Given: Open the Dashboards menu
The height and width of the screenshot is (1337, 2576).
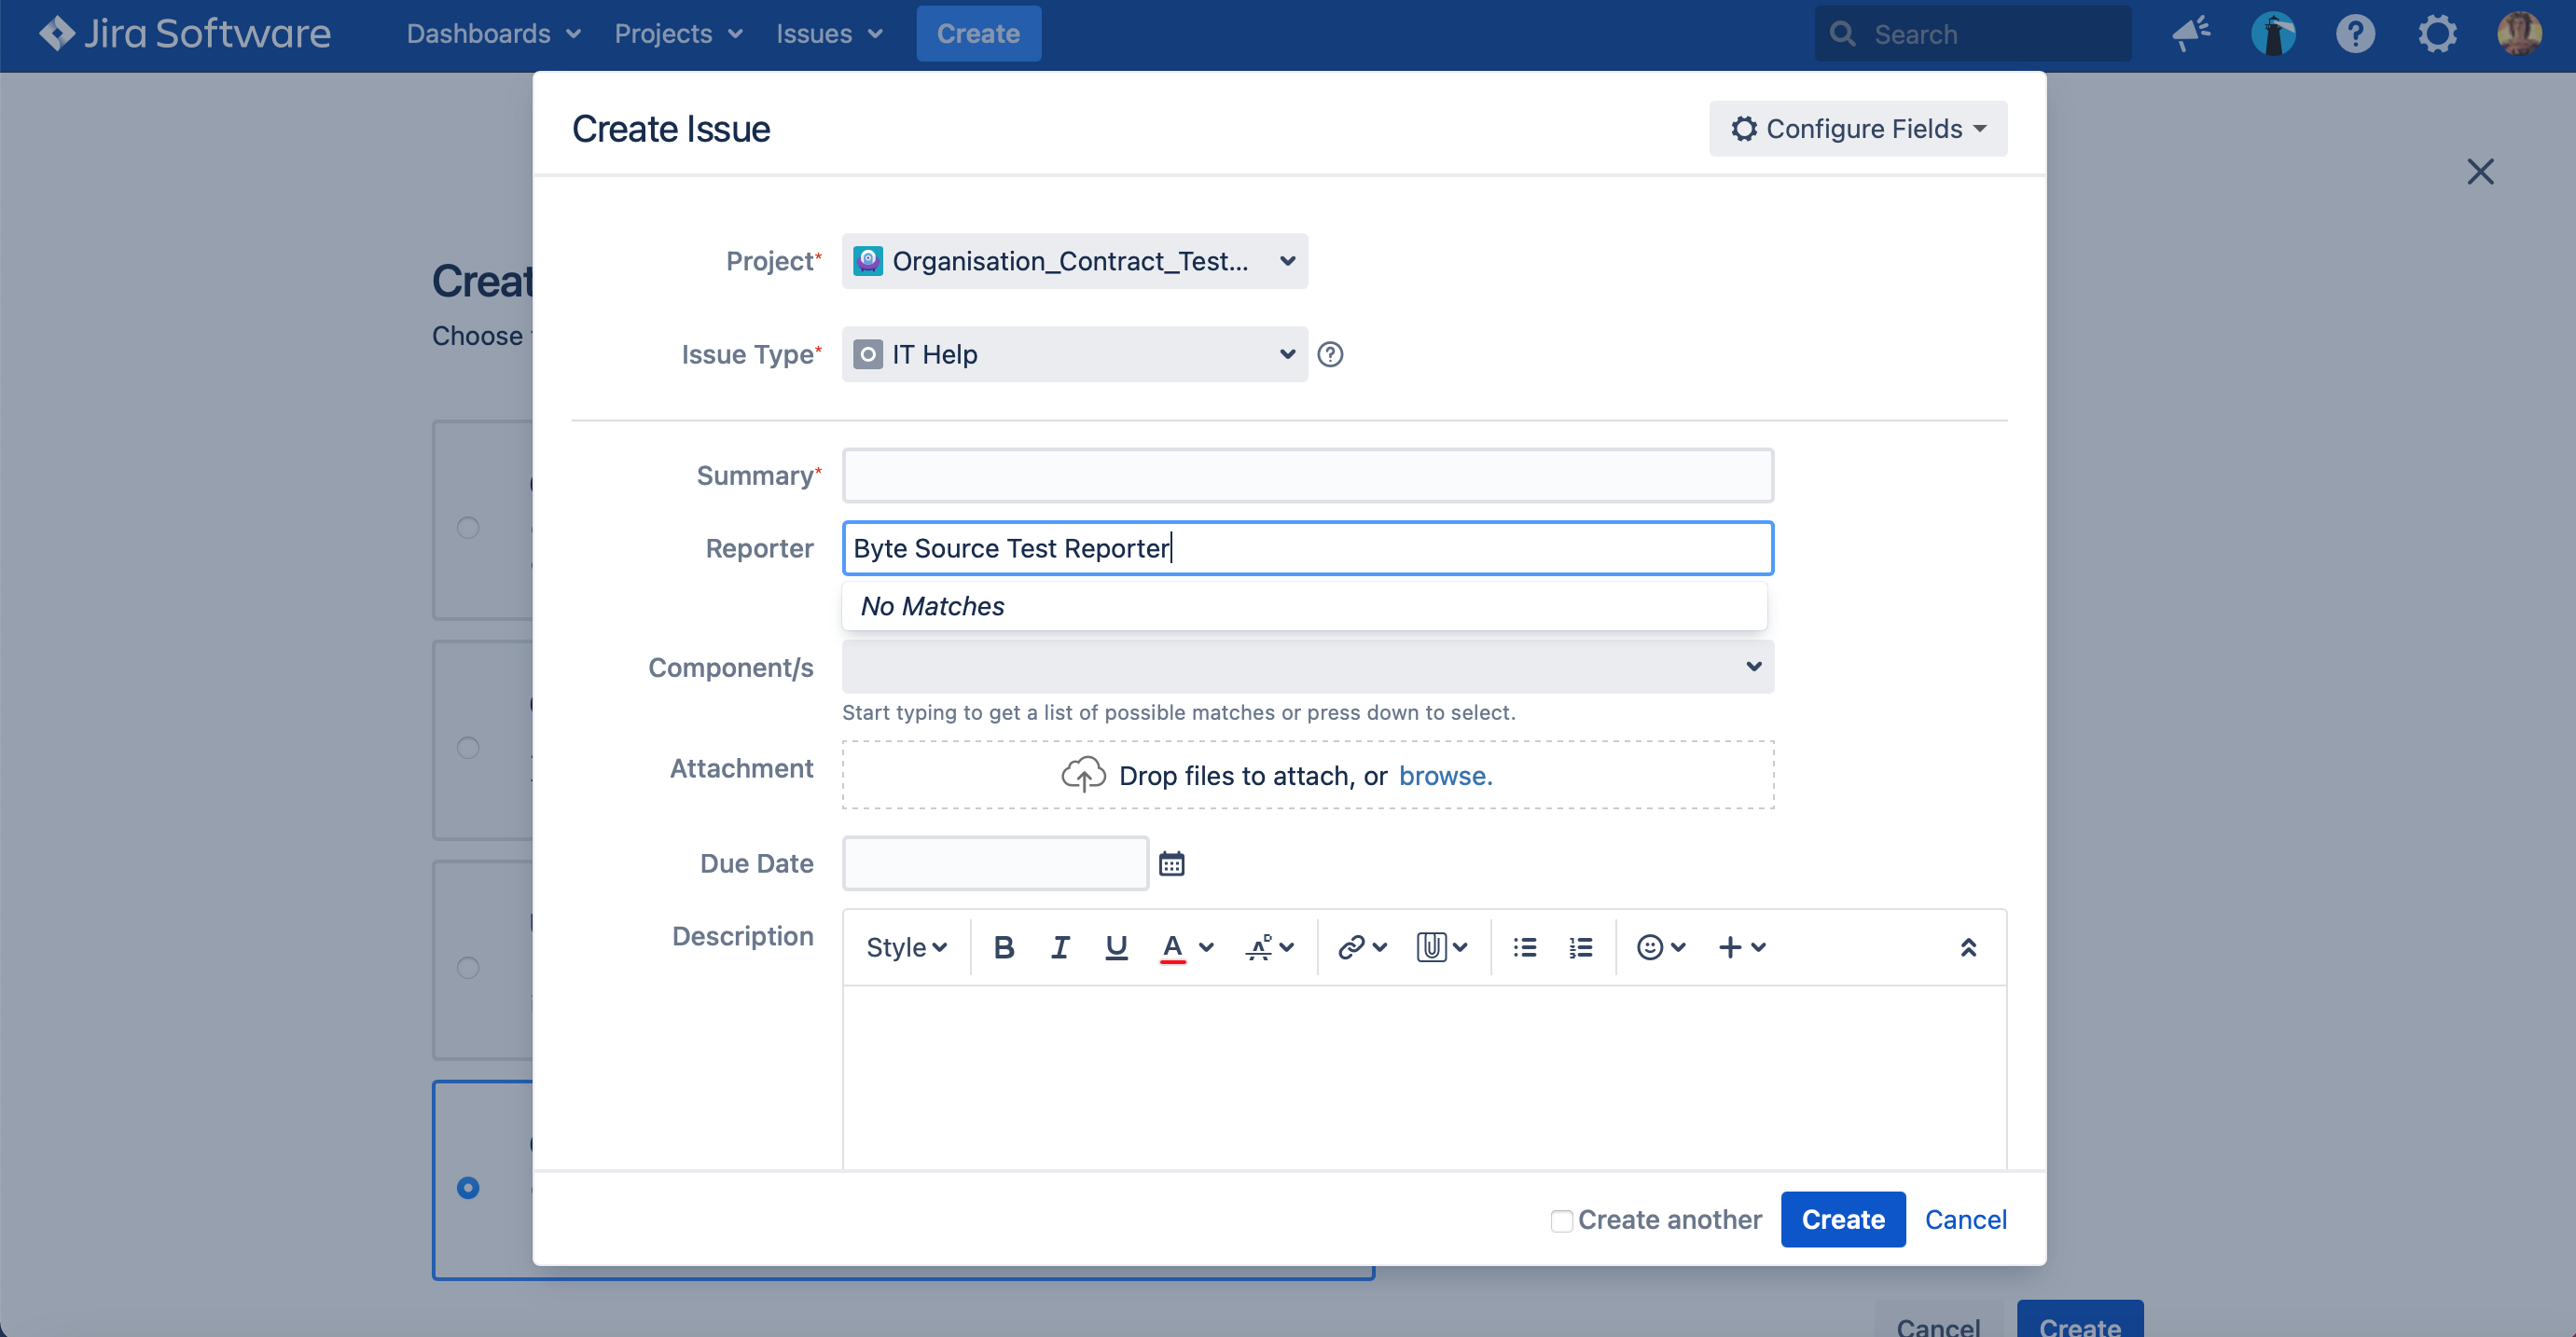Looking at the screenshot, I should pos(494,34).
